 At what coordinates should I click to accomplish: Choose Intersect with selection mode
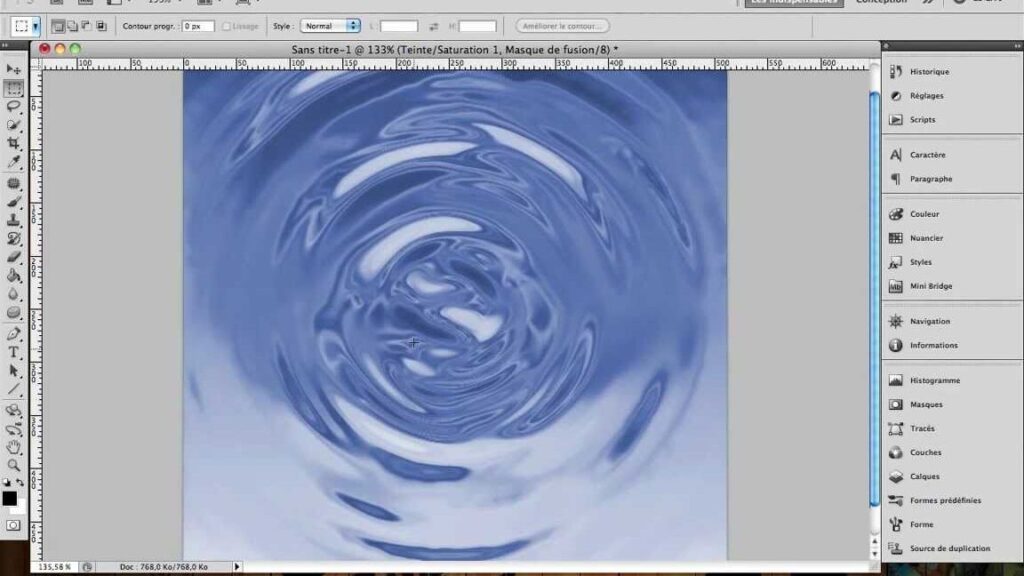[101, 26]
